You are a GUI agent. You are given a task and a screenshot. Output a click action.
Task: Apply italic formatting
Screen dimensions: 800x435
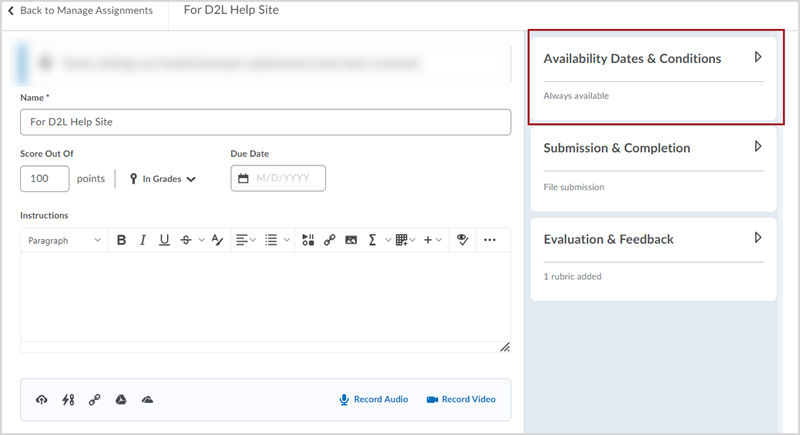(x=143, y=240)
